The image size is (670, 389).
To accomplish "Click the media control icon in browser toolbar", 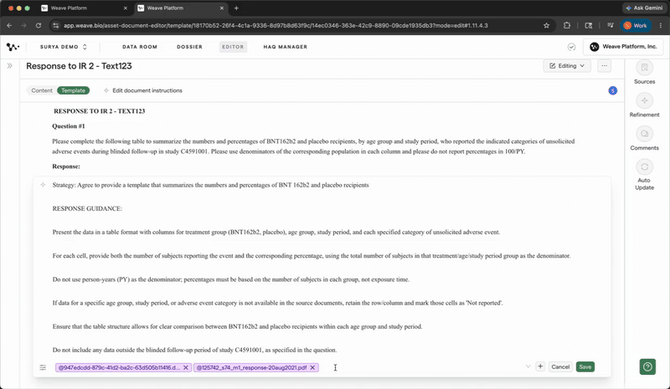I will click(610, 26).
